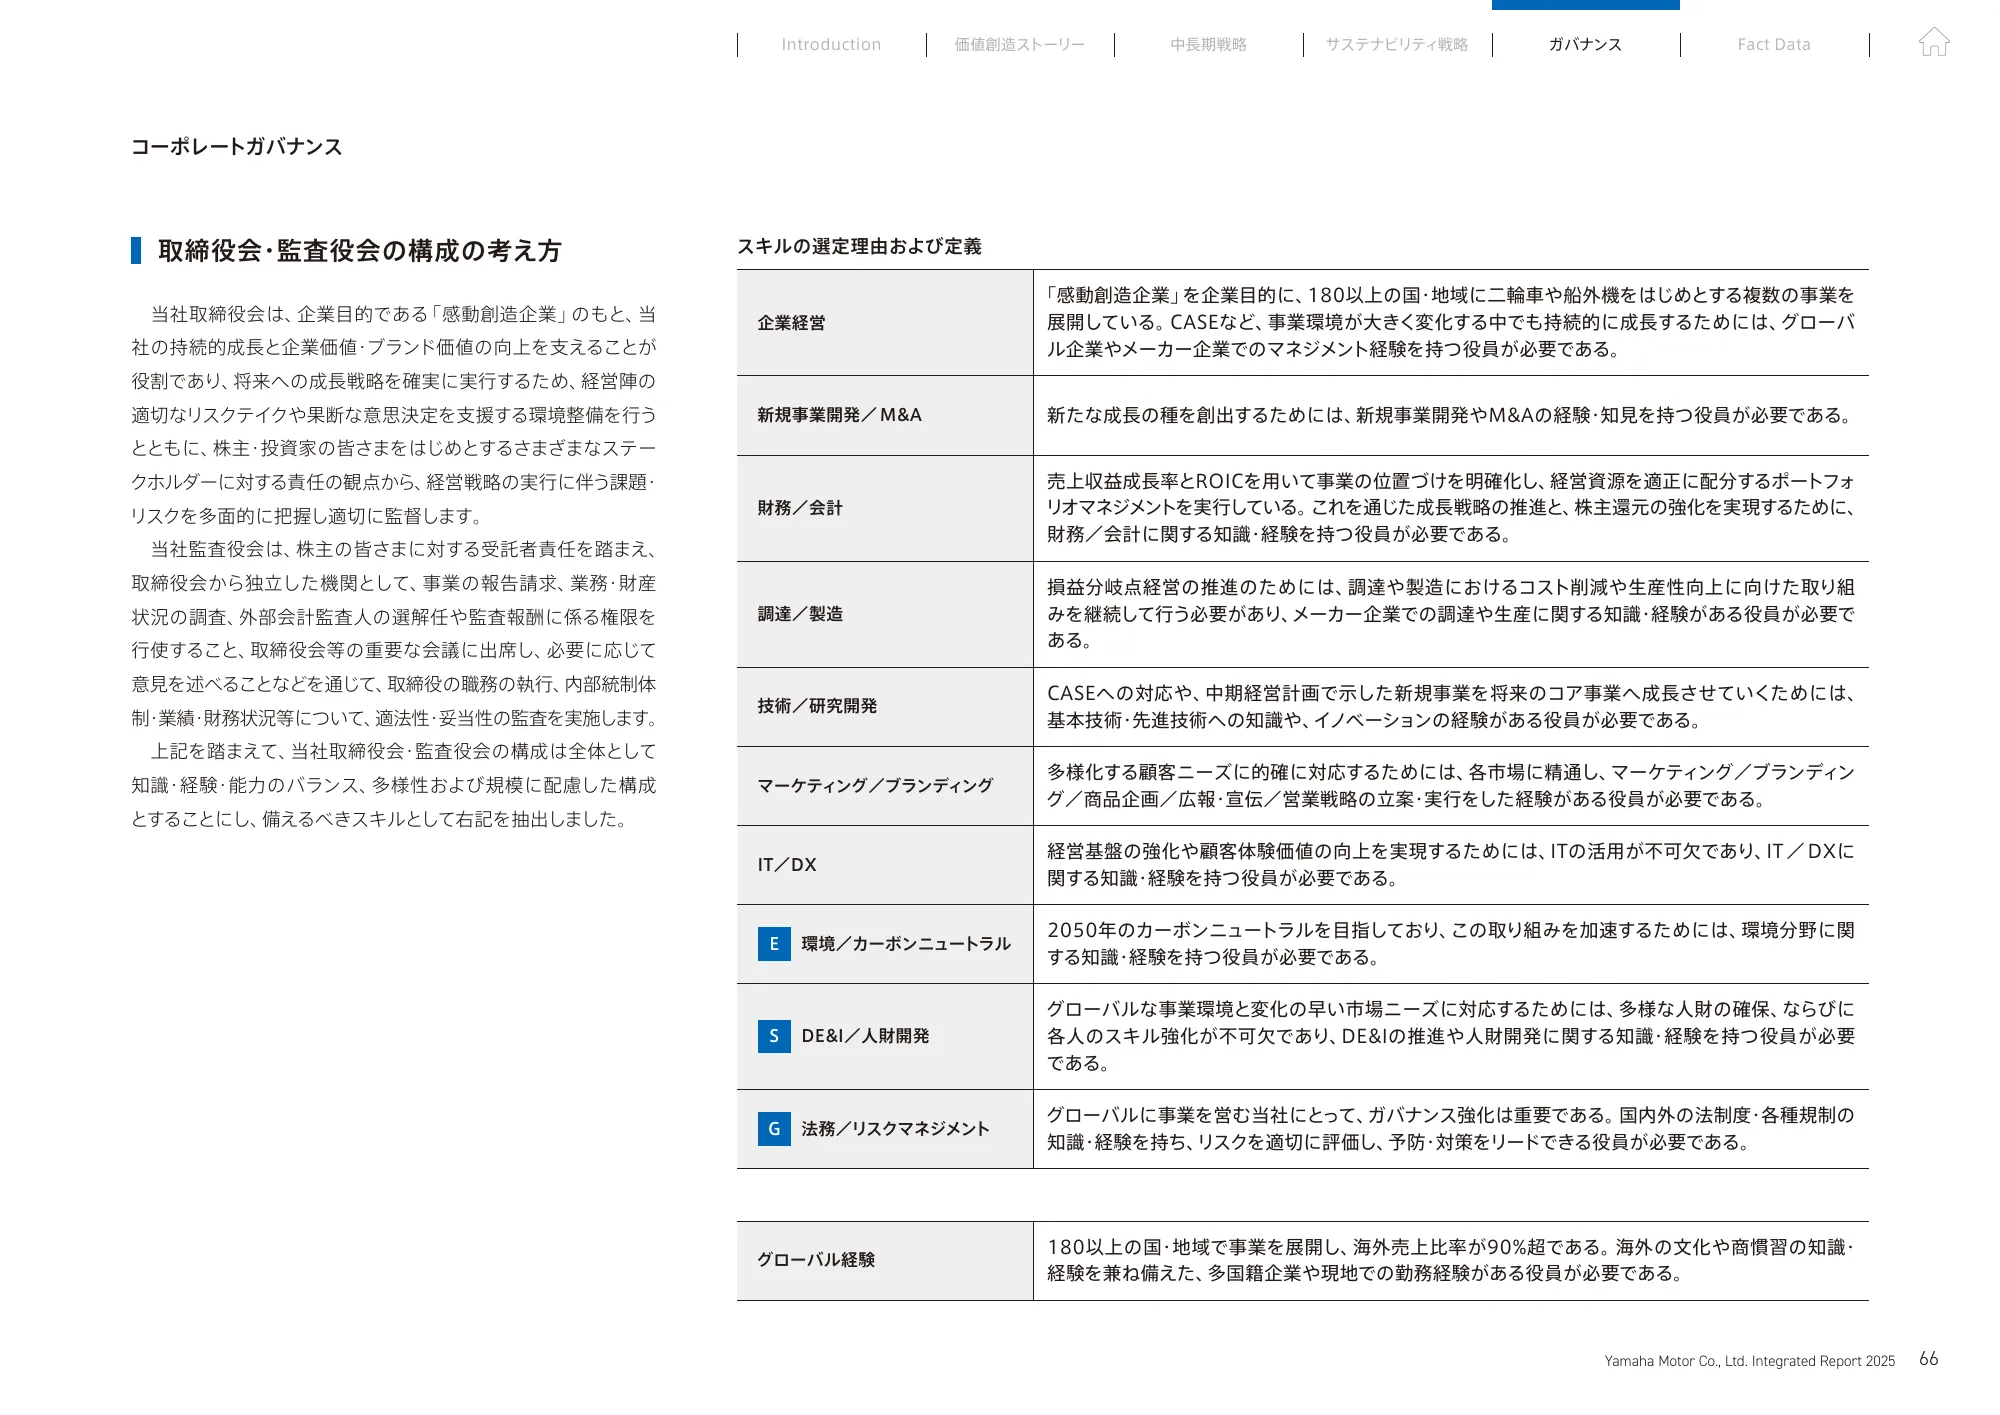The width and height of the screenshot is (2000, 1415).
Task: Switch to the Fact Data tab
Action: click(x=1774, y=44)
